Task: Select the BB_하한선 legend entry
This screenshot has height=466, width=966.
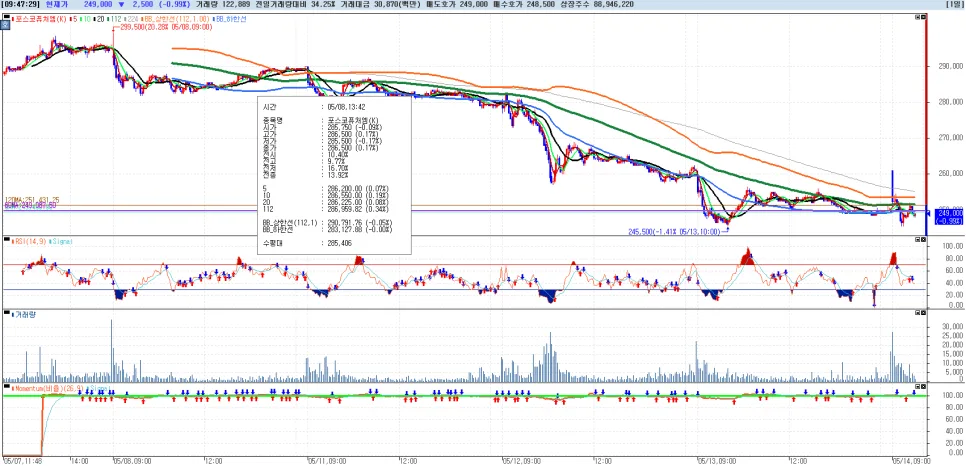Action: [231, 19]
